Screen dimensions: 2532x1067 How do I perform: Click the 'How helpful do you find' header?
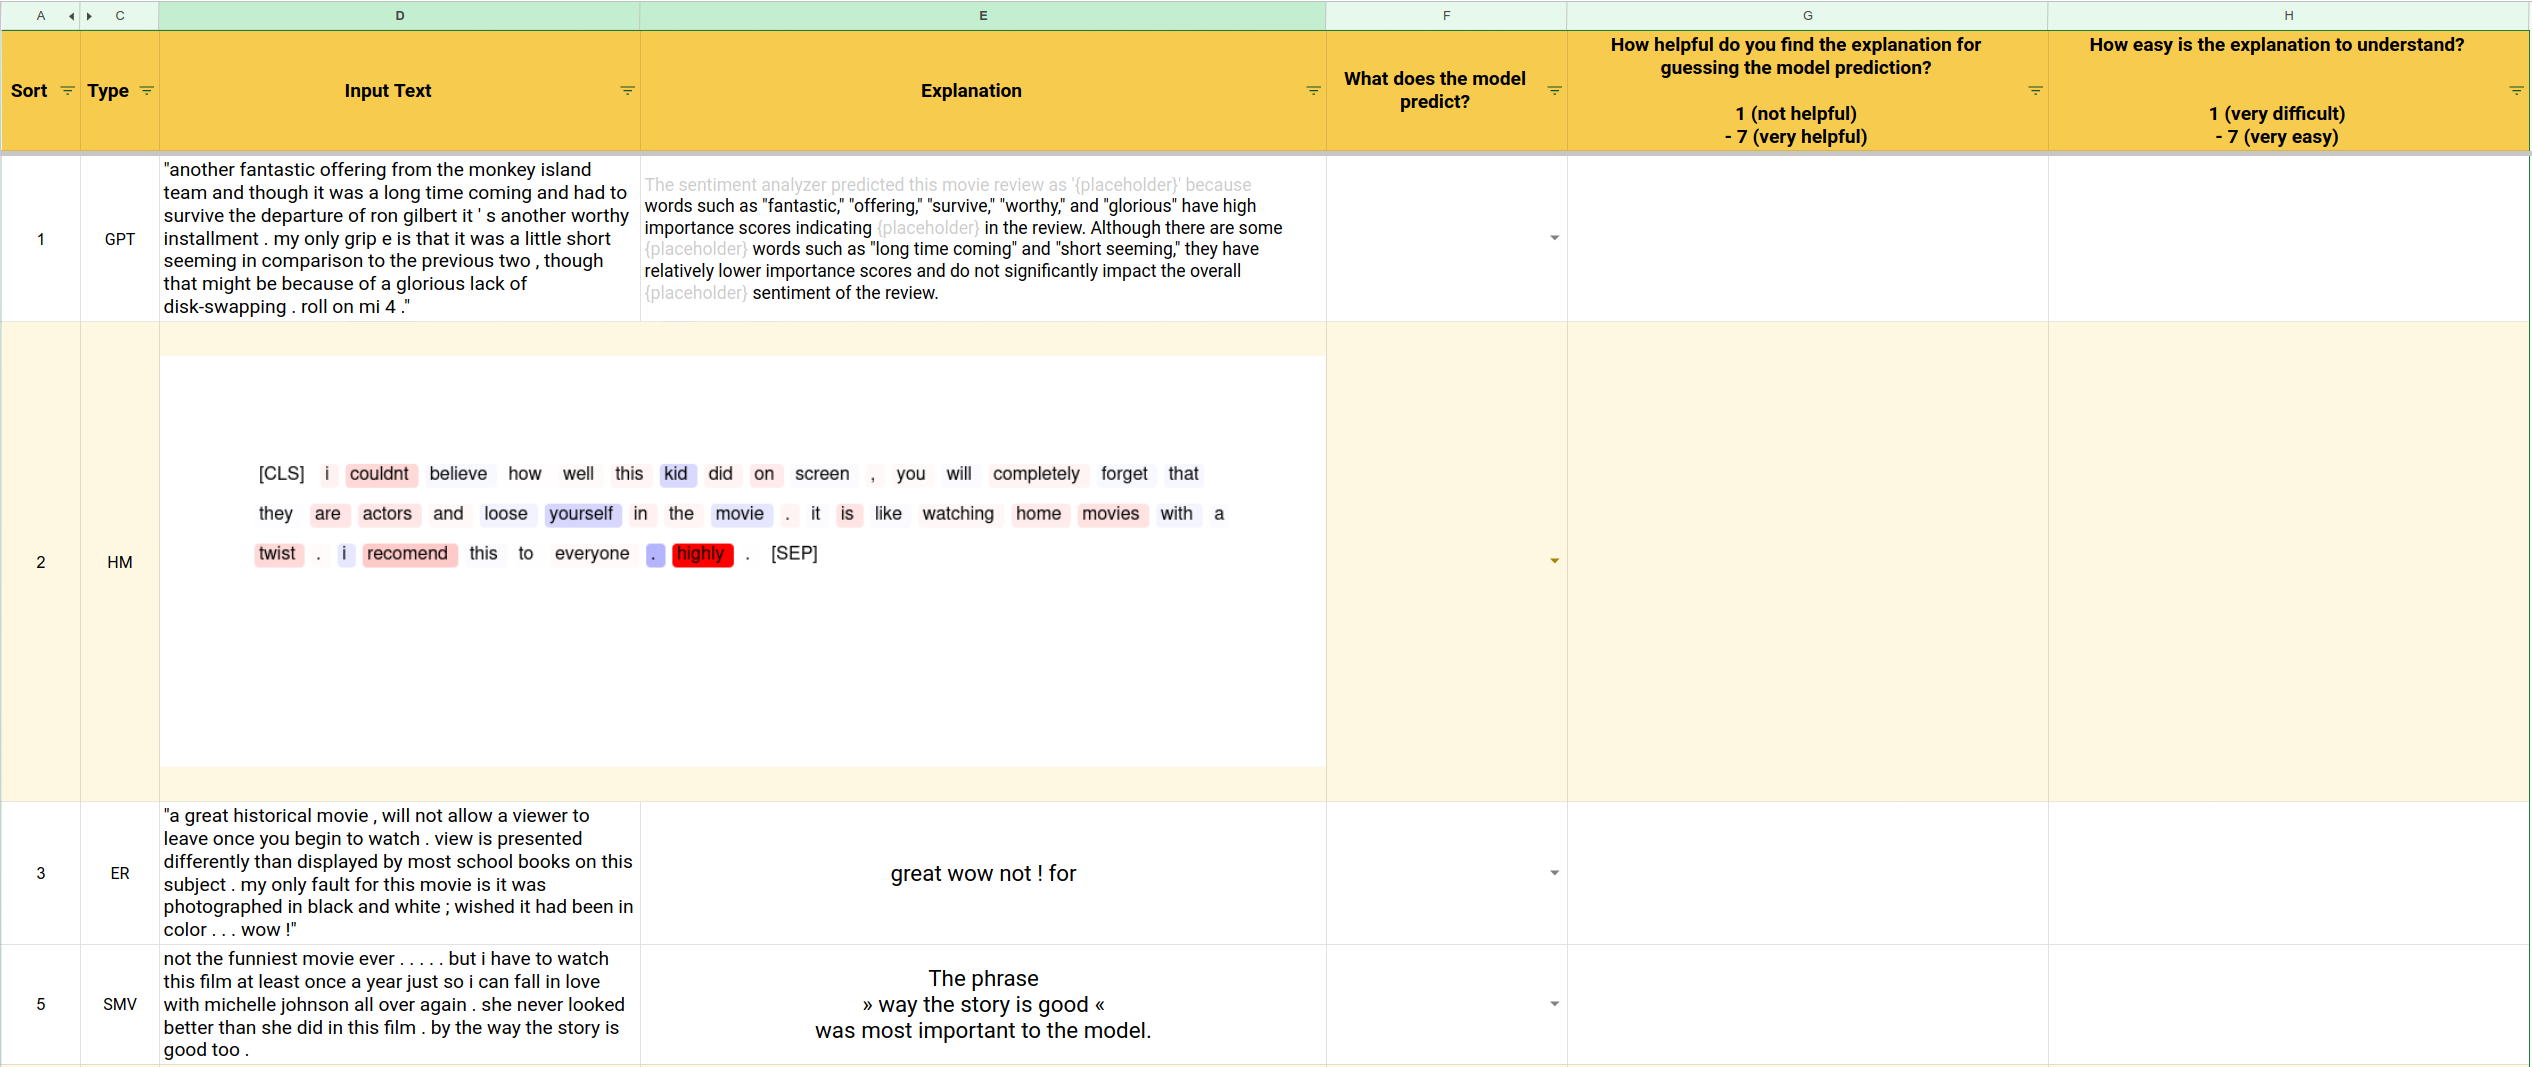pyautogui.click(x=1807, y=91)
